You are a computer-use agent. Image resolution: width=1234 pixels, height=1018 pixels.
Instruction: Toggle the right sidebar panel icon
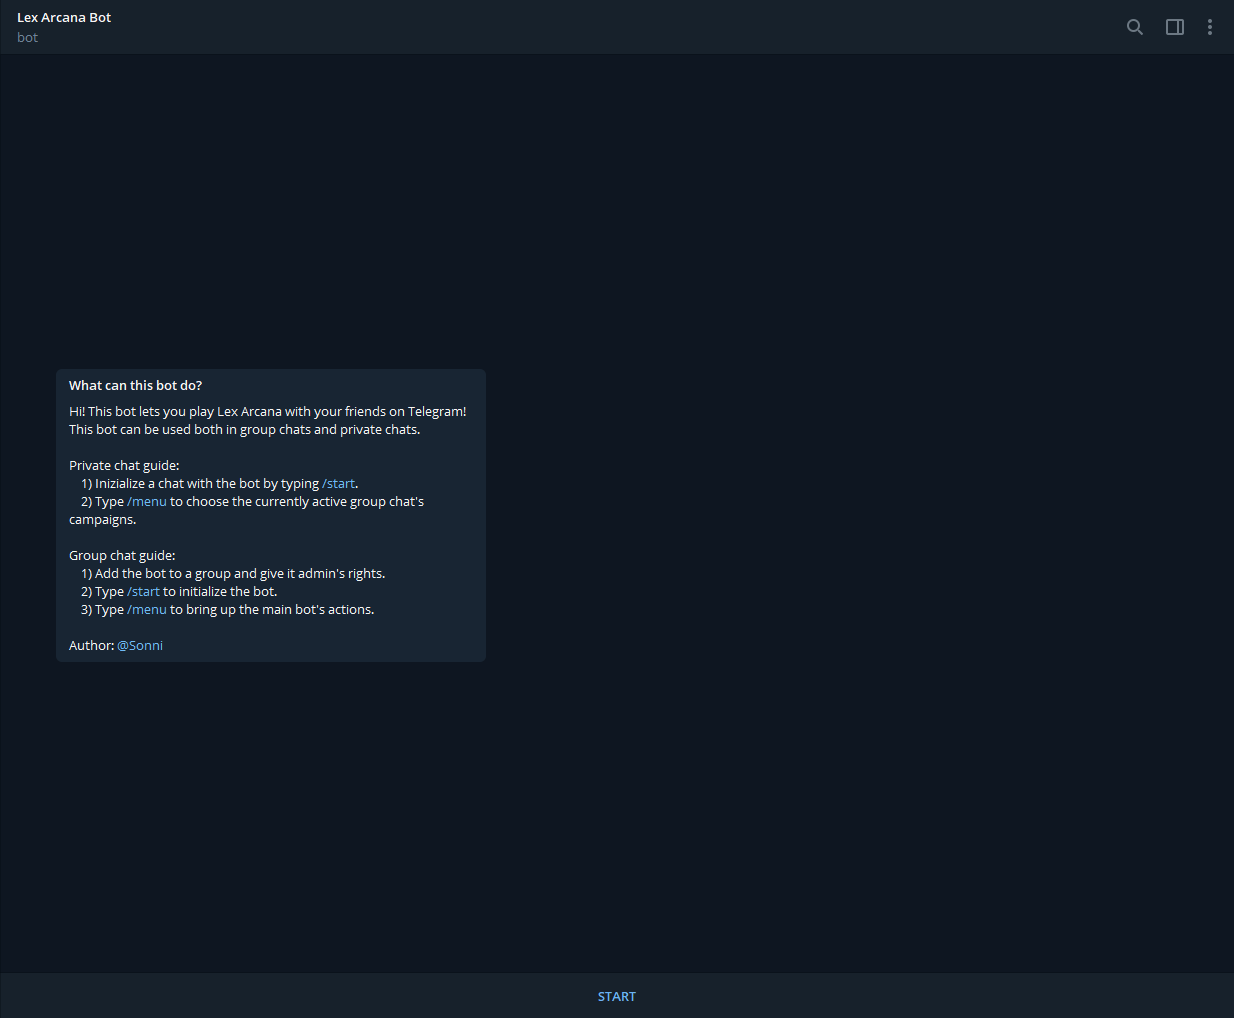[x=1175, y=27]
